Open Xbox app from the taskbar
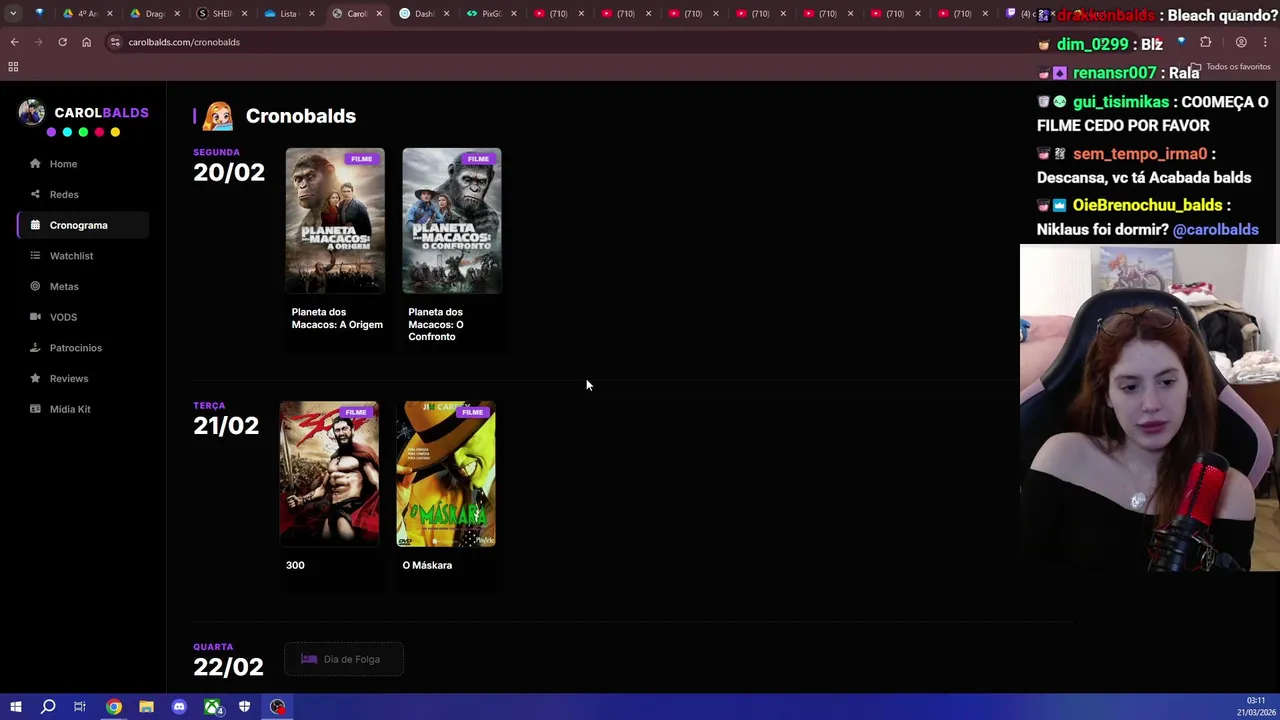Viewport: 1280px width, 720px height. [x=212, y=707]
